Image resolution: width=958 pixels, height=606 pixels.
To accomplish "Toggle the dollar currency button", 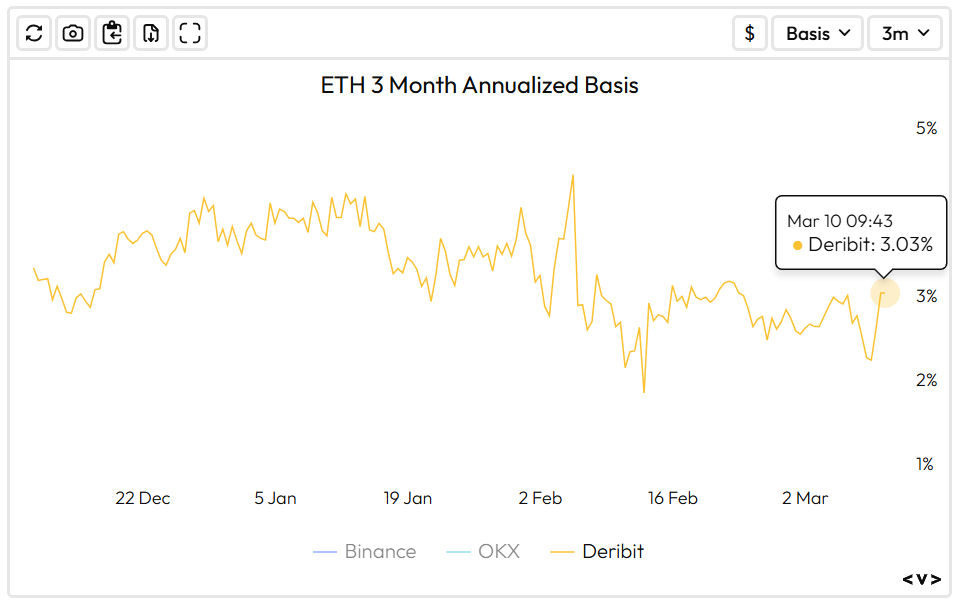I will point(749,33).
